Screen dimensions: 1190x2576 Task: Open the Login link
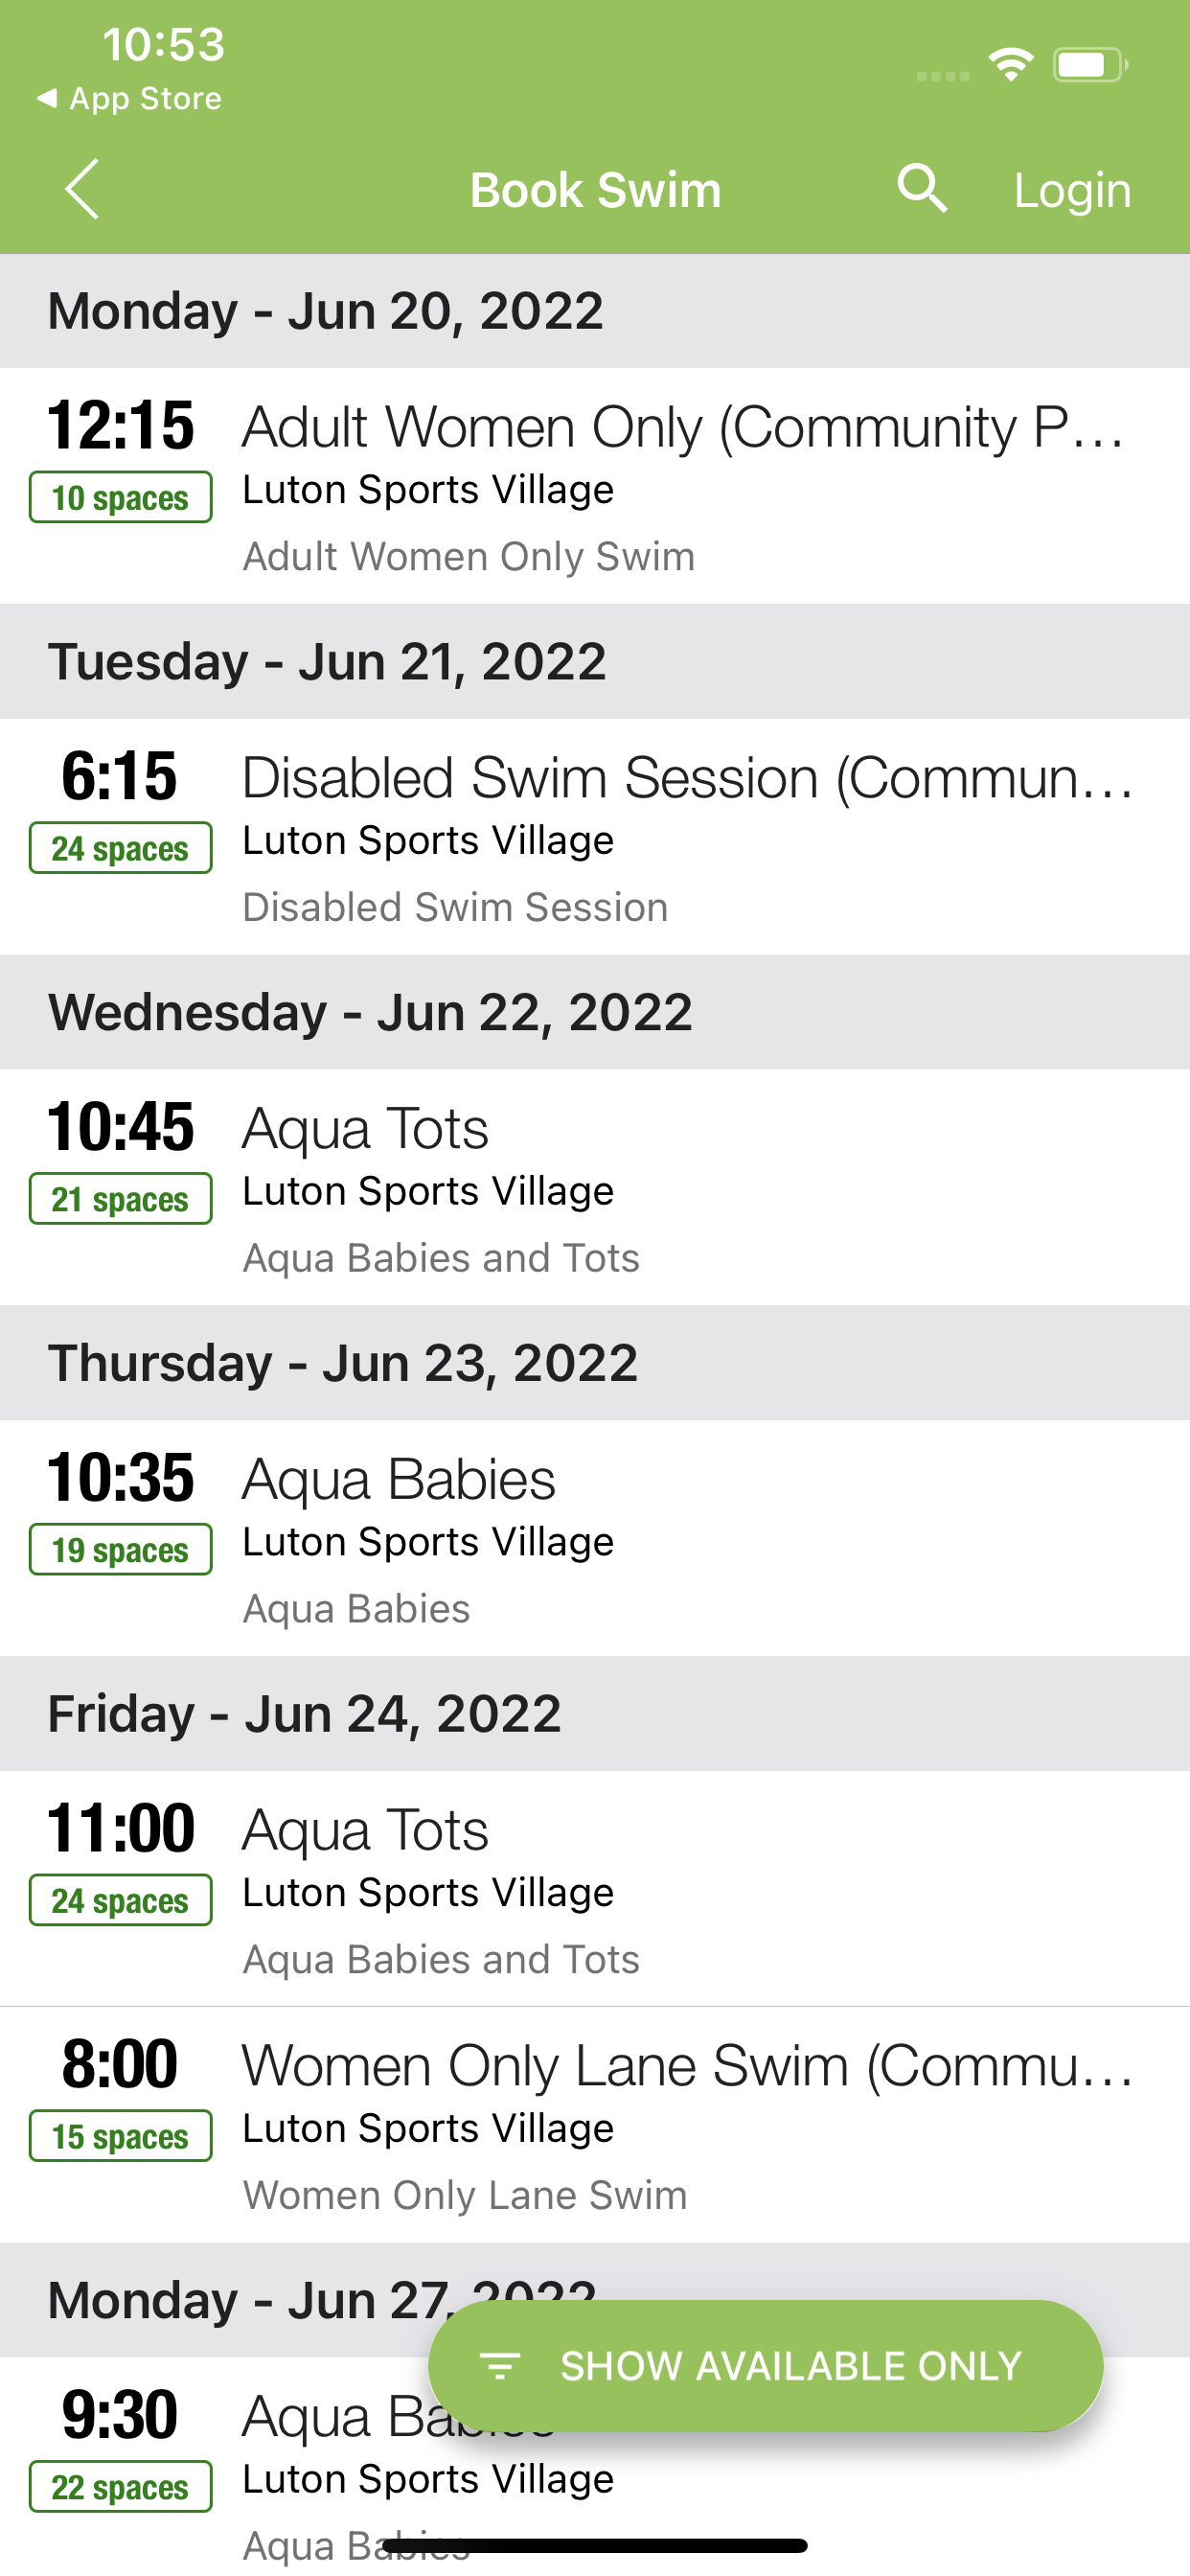click(1072, 189)
